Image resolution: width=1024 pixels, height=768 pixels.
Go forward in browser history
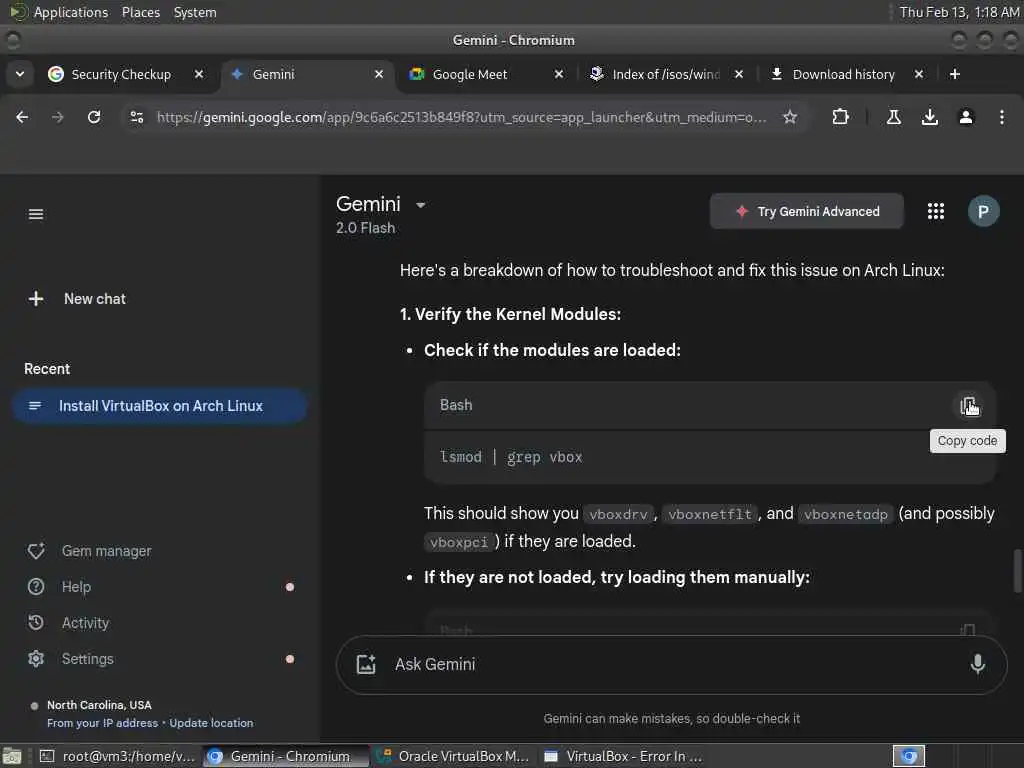(58, 117)
